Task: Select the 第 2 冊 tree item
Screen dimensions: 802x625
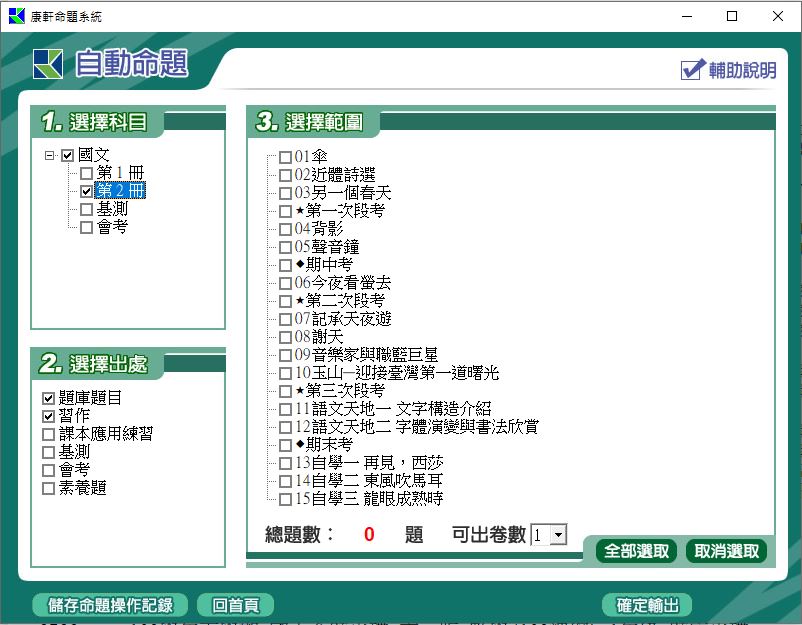Action: pyautogui.click(x=120, y=191)
